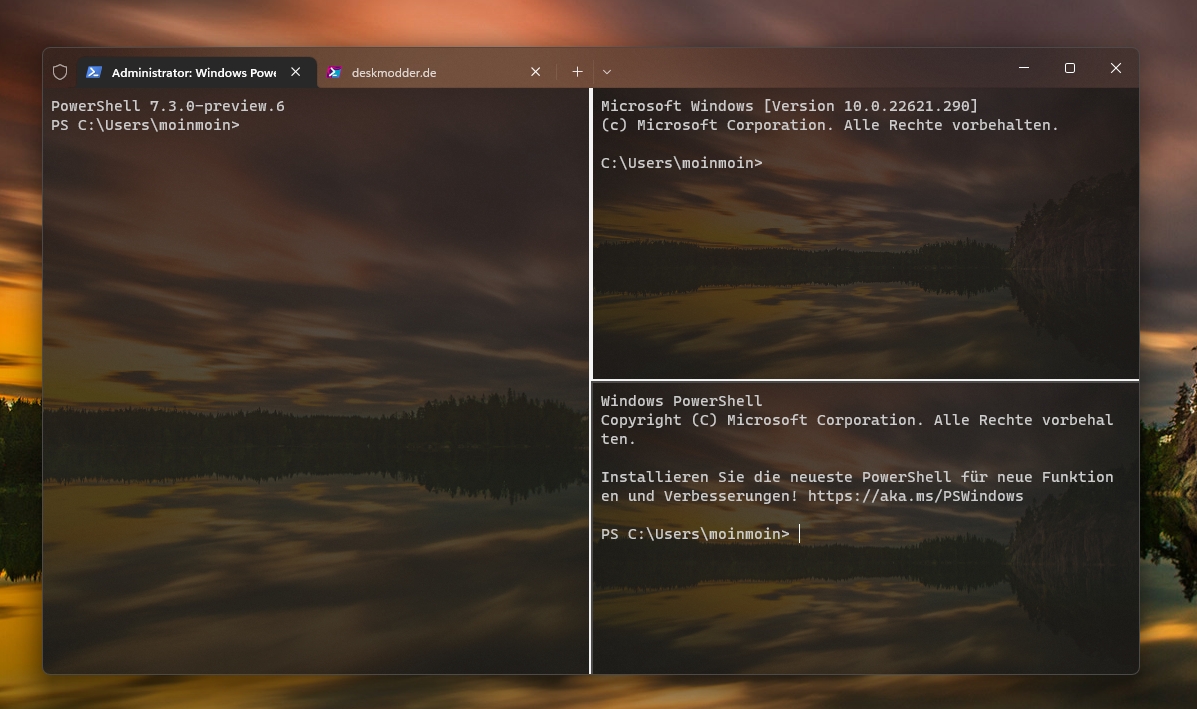Click the 'PS C:\Users\moinmoin>' prompt in left pane
Image resolution: width=1197 pixels, height=709 pixels.
[x=145, y=125]
